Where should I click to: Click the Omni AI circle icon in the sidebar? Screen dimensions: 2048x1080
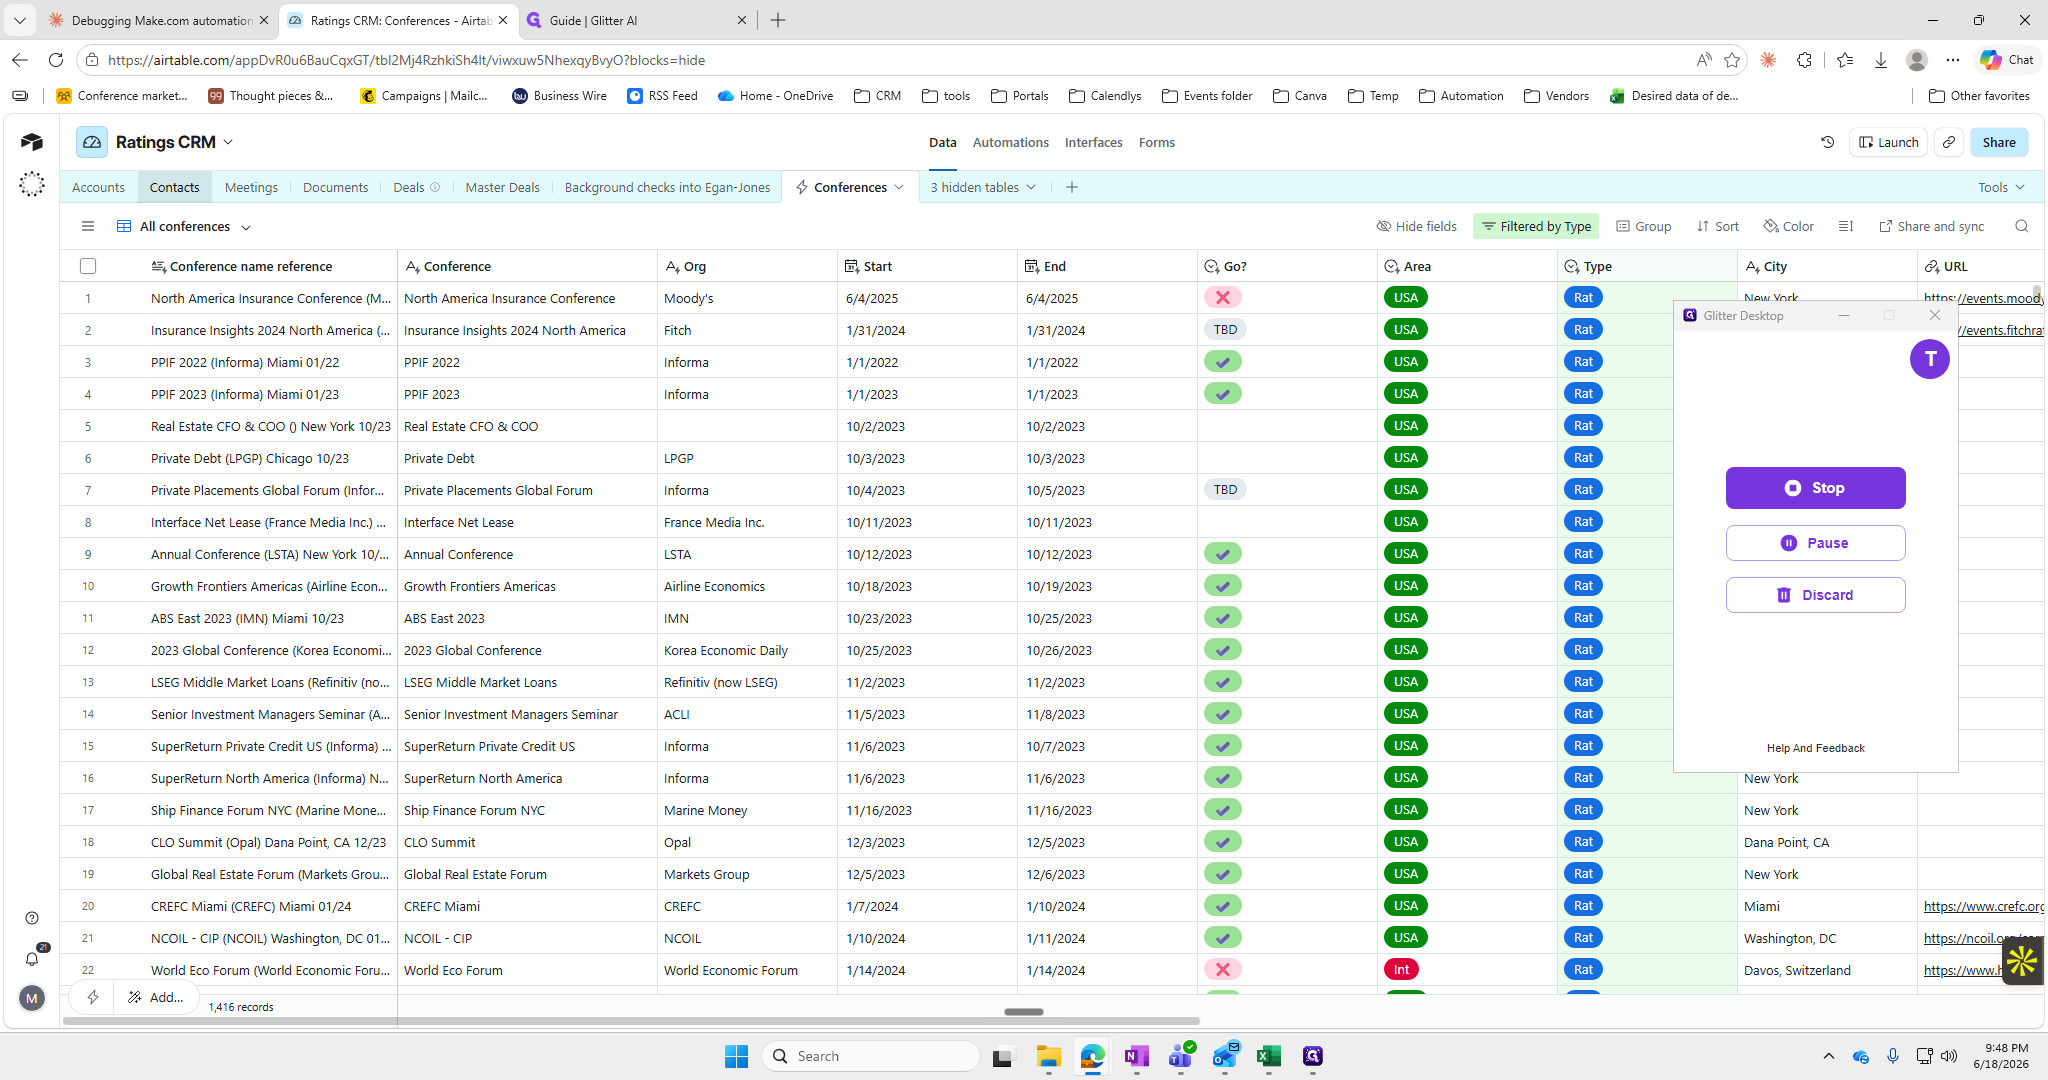pyautogui.click(x=32, y=184)
